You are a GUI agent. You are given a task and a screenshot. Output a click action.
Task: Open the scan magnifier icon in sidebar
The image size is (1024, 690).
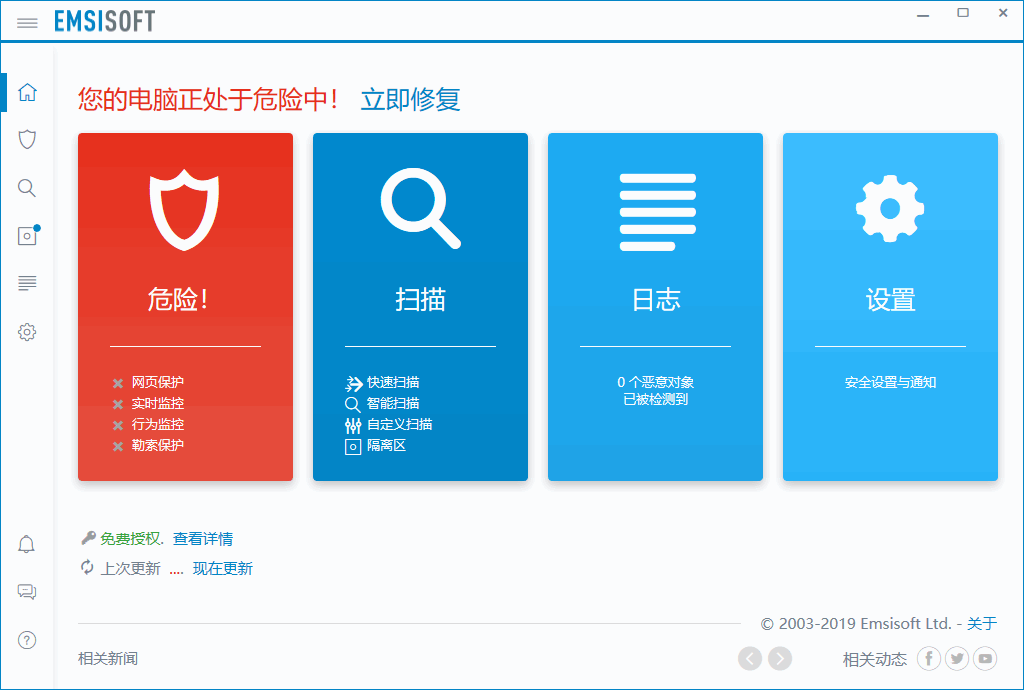[27, 187]
